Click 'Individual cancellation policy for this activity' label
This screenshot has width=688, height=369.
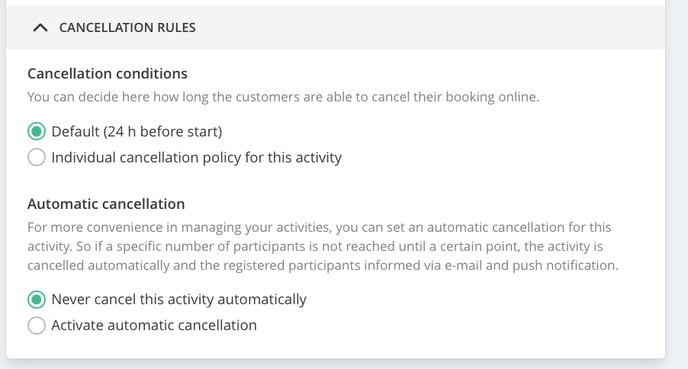click(x=197, y=158)
